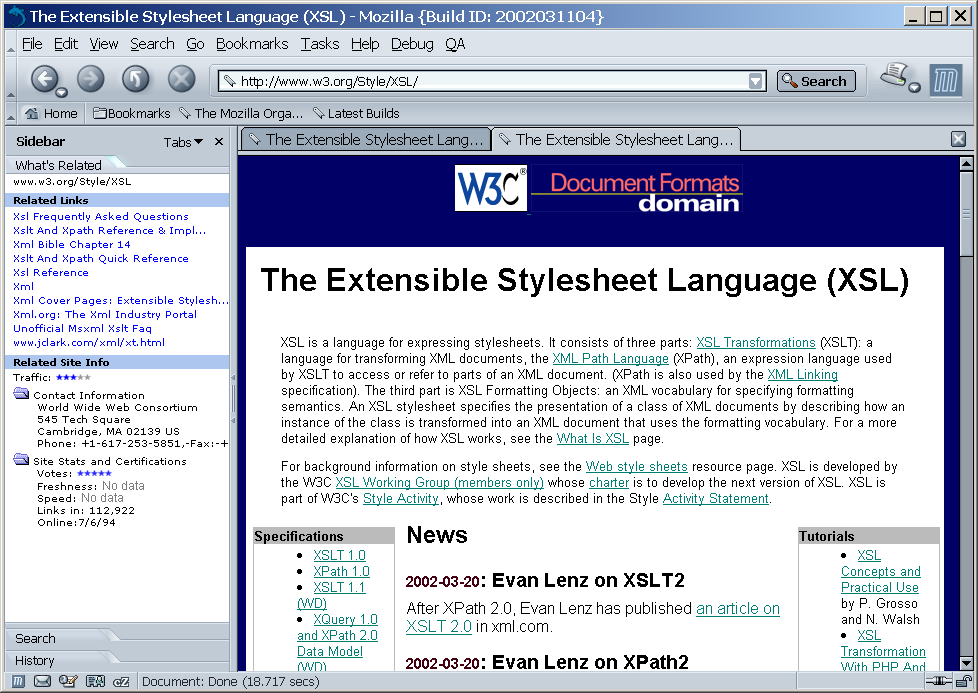Screen dimensions: 978x693
Task: Click the Forward navigation button
Action: click(90, 79)
